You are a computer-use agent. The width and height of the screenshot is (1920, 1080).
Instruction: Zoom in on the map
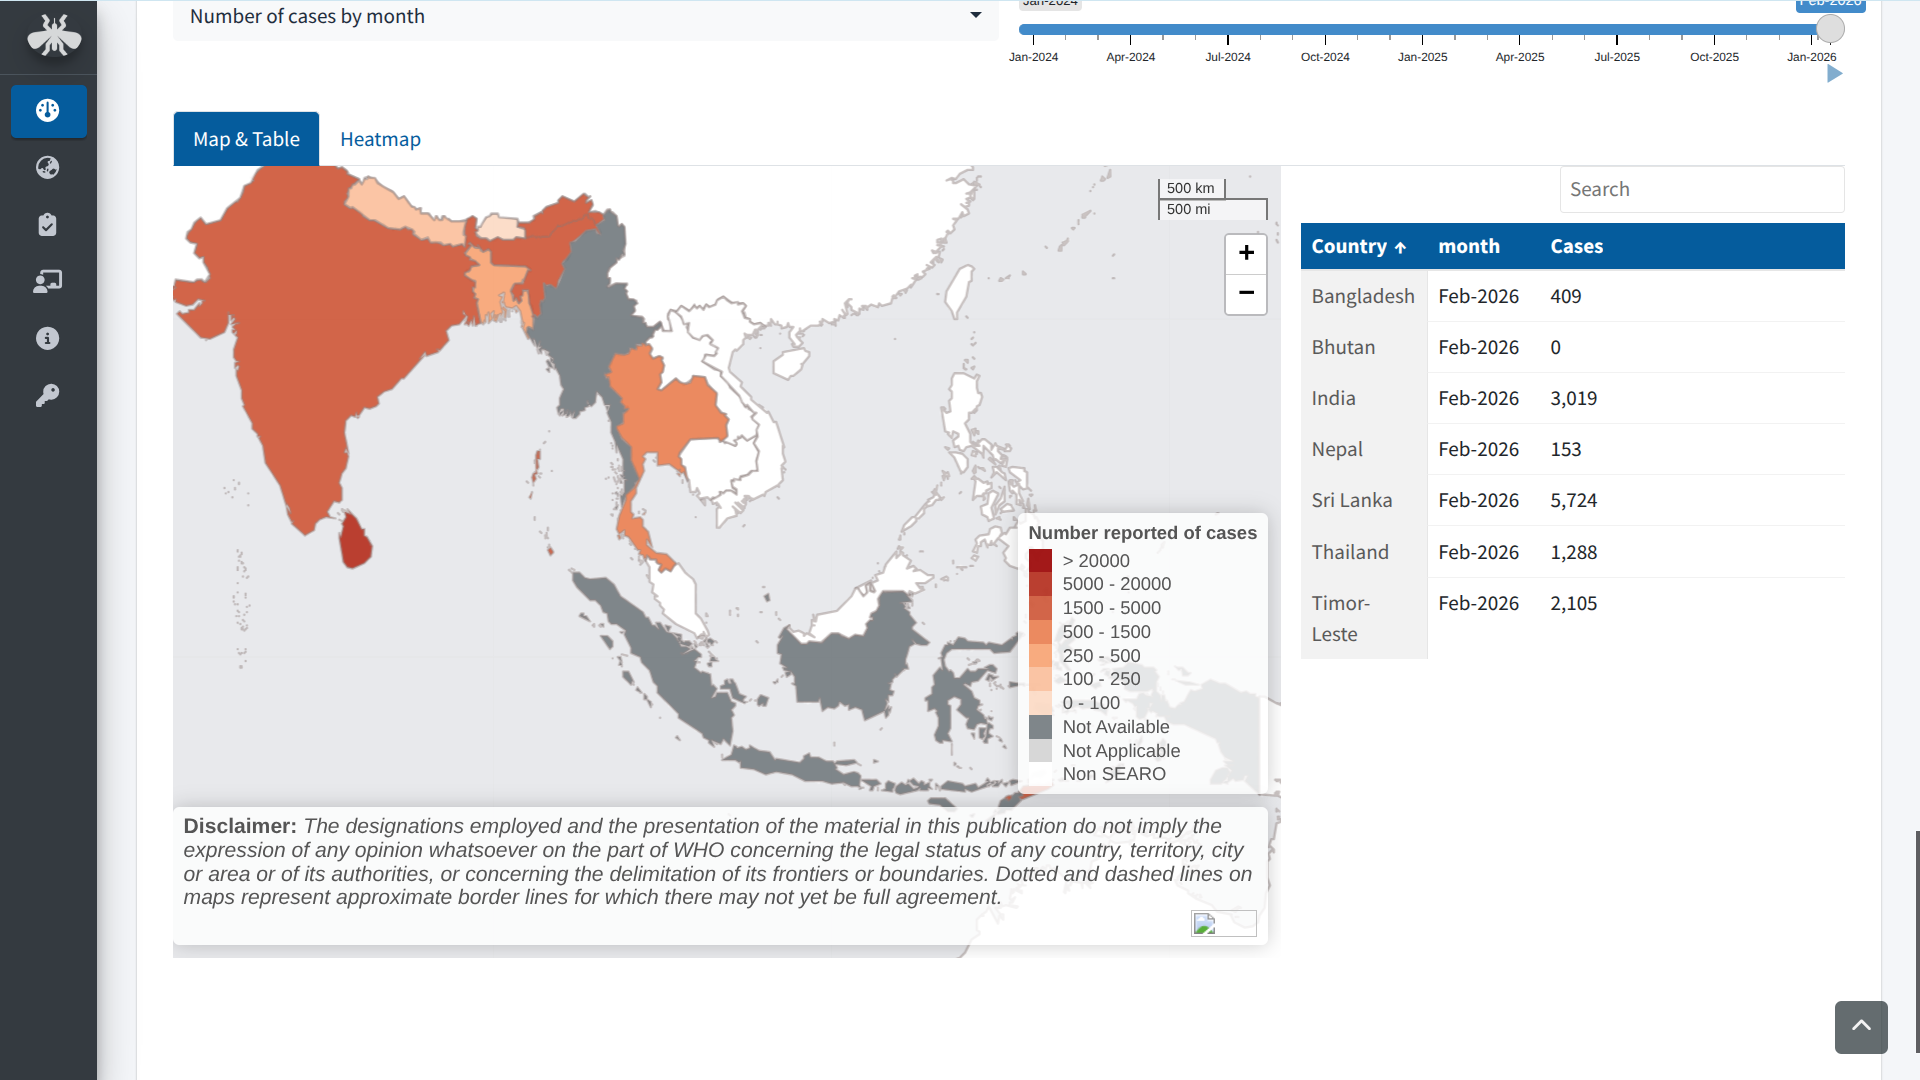coord(1246,253)
